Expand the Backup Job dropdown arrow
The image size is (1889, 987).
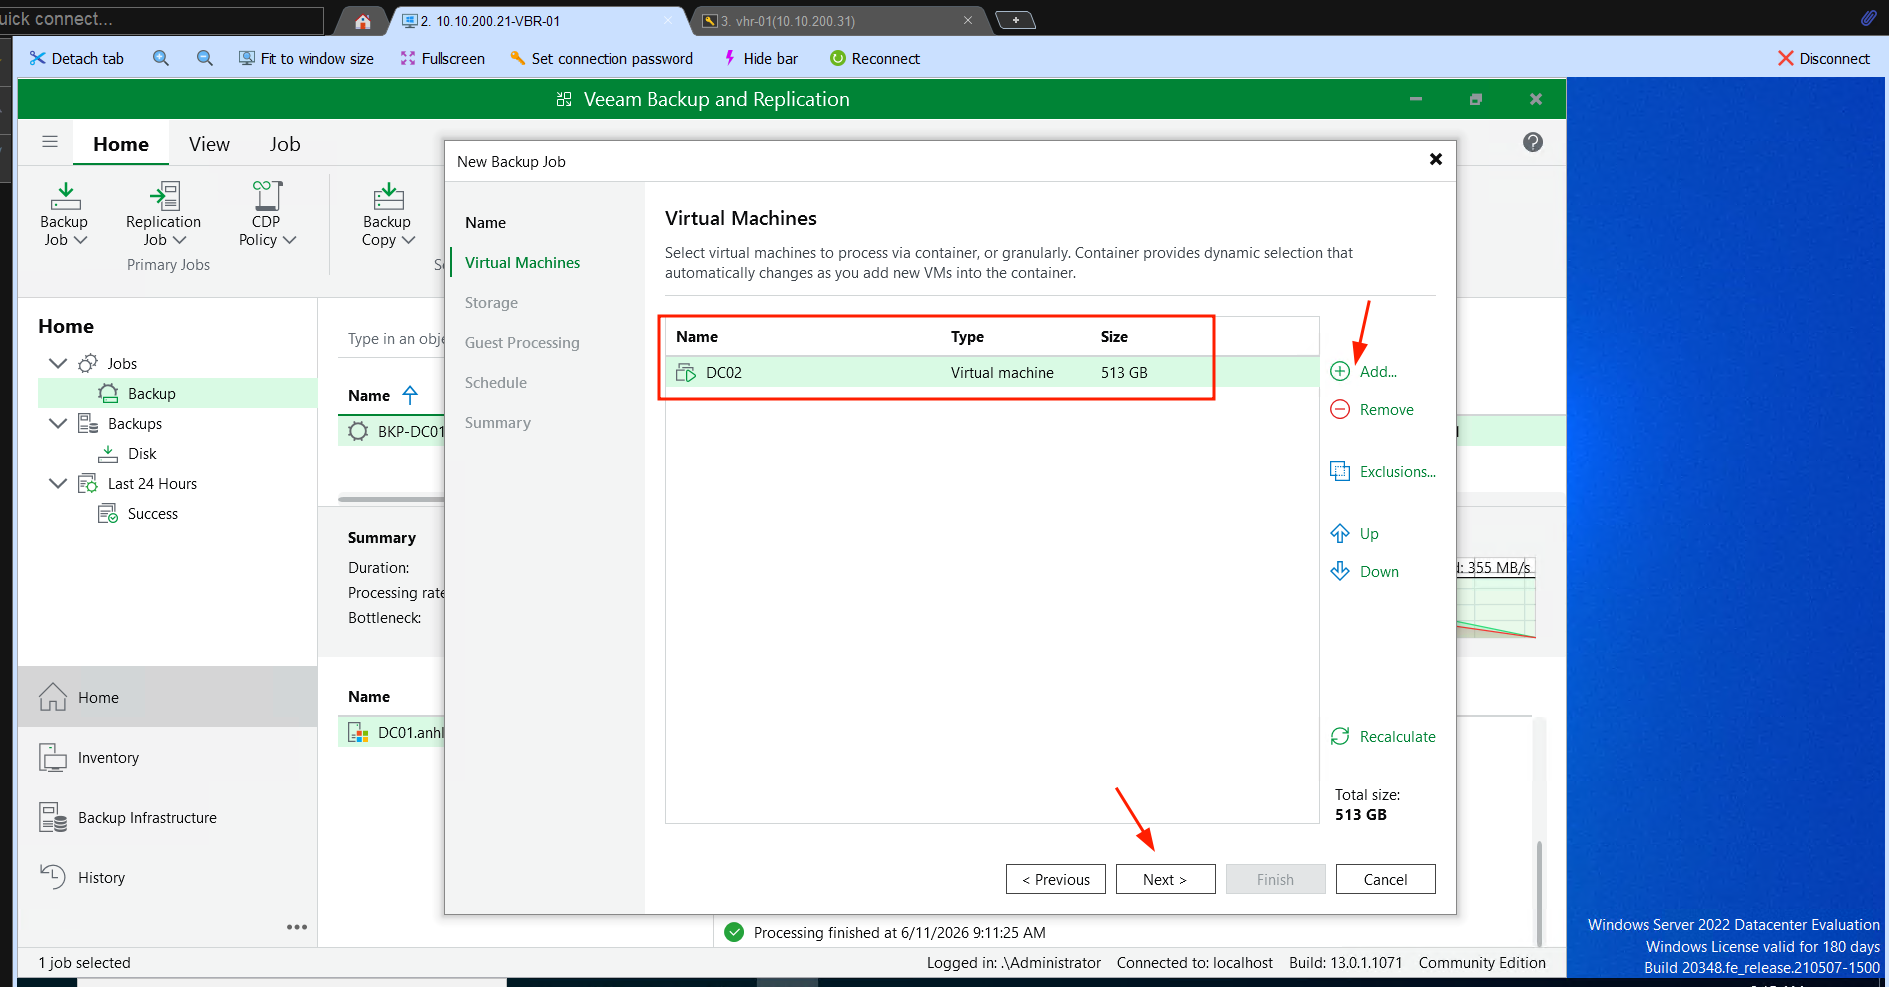pos(81,240)
